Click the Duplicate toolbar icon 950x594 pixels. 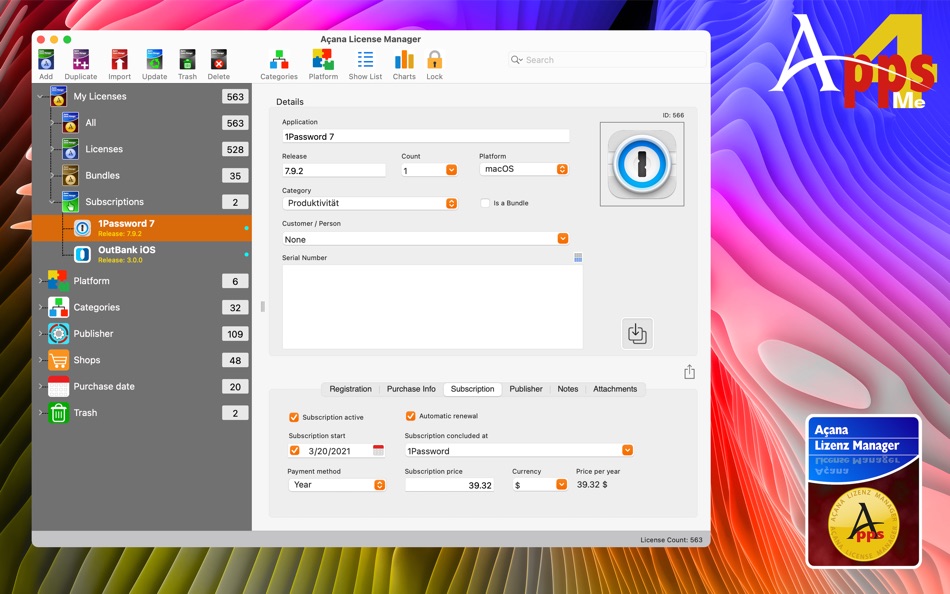[x=81, y=60]
